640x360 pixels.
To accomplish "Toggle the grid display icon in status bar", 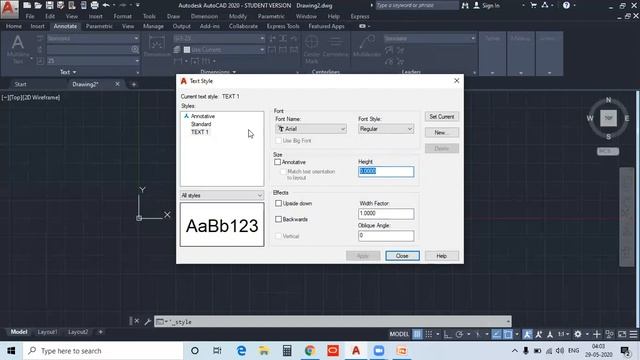I will click(417, 334).
